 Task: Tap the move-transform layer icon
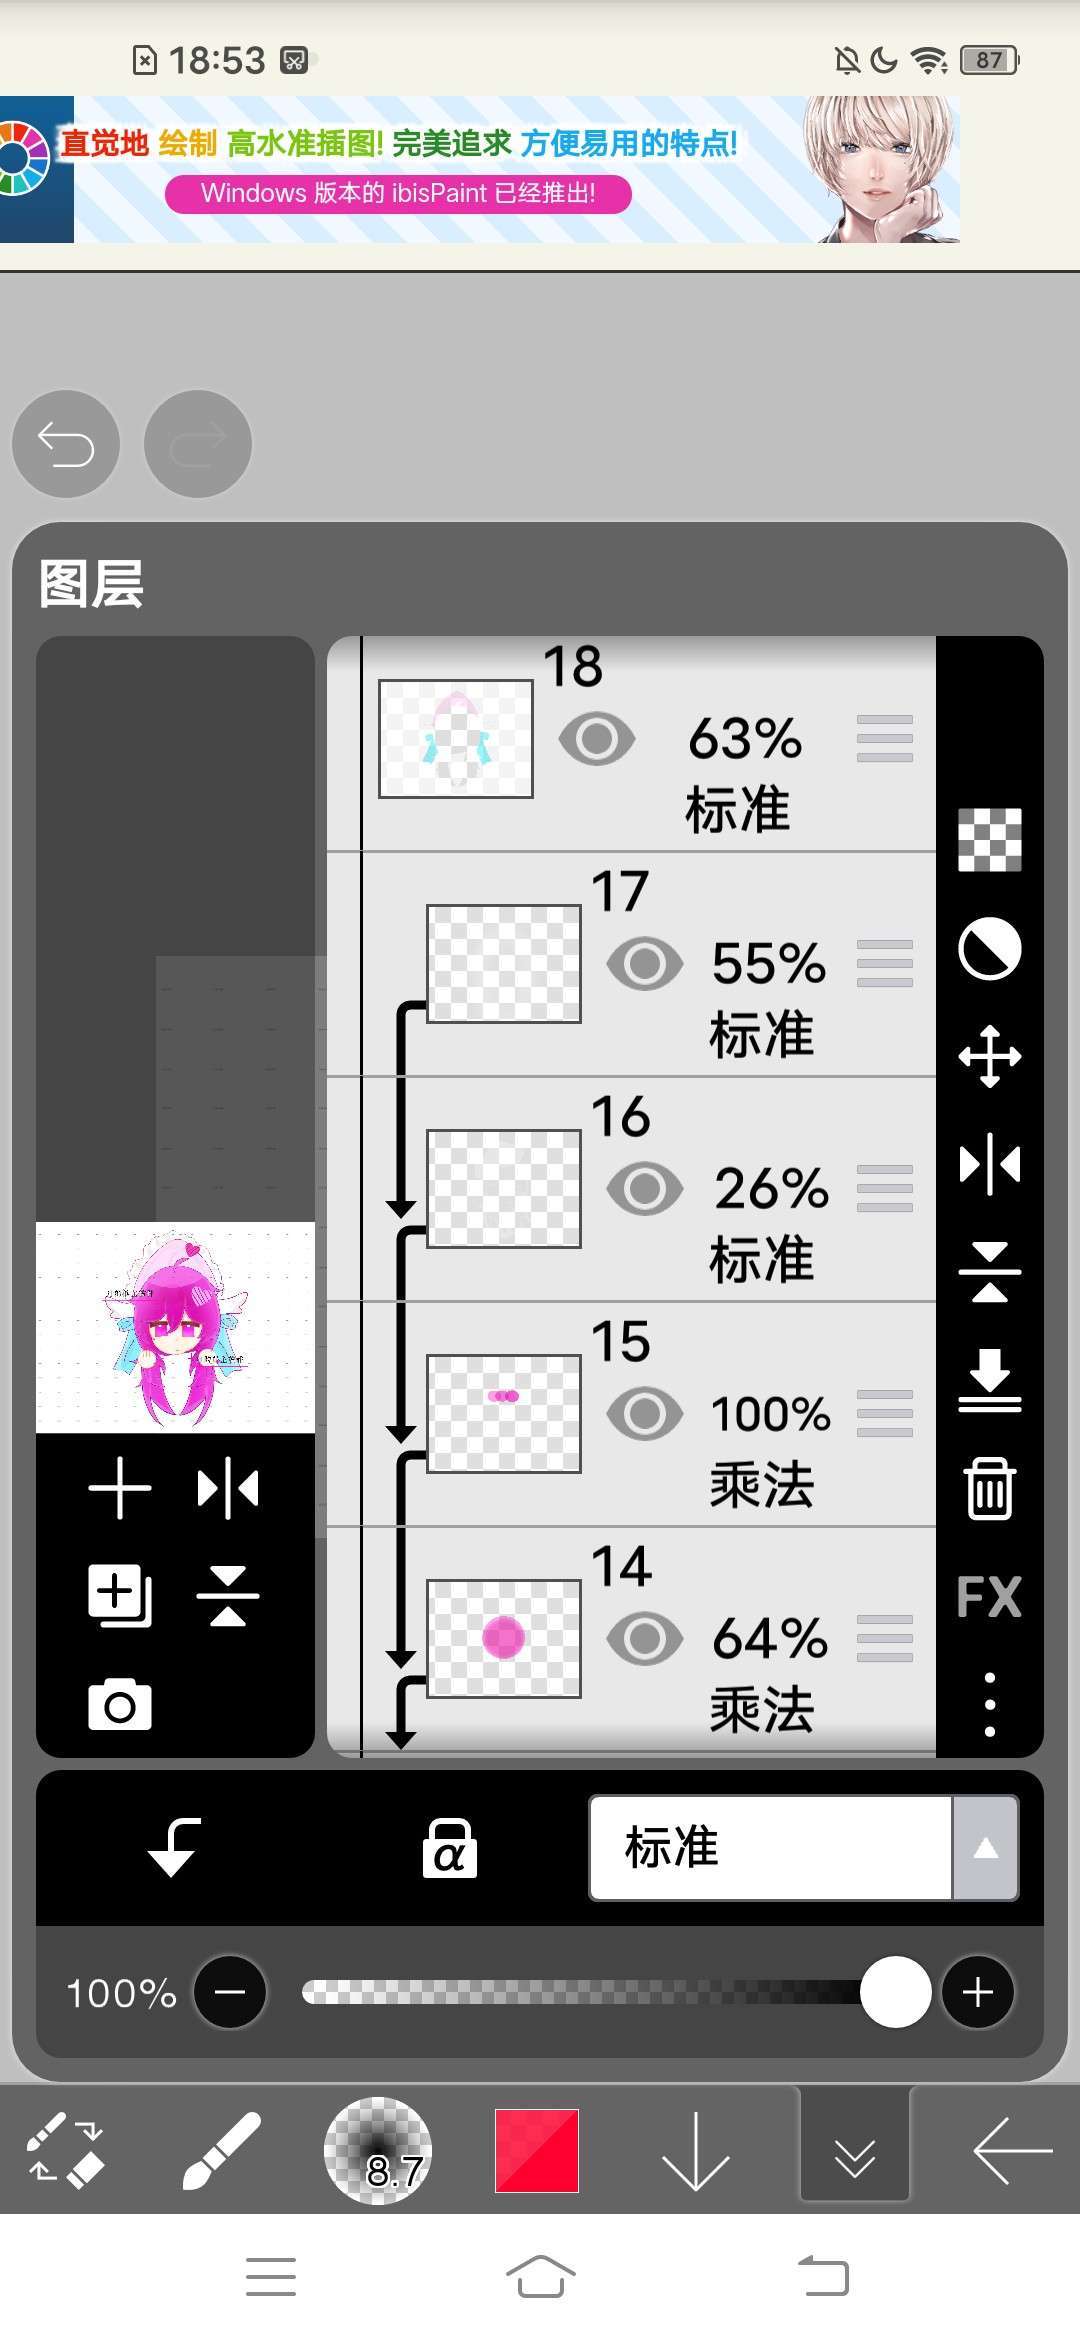coord(989,1056)
